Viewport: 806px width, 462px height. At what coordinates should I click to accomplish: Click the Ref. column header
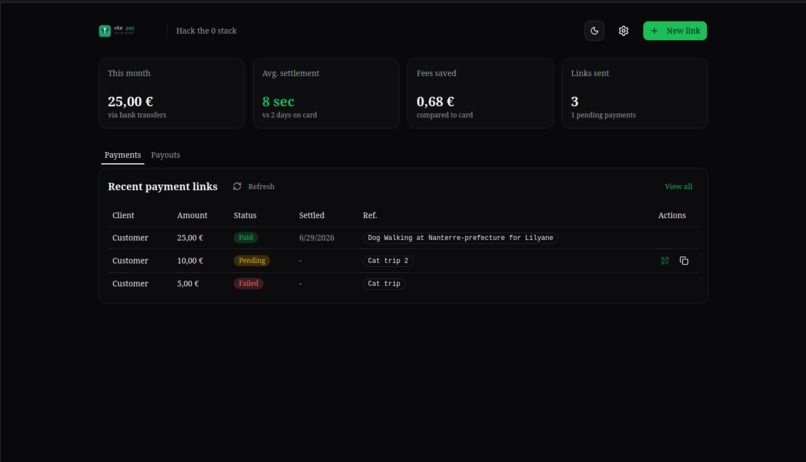(x=370, y=215)
